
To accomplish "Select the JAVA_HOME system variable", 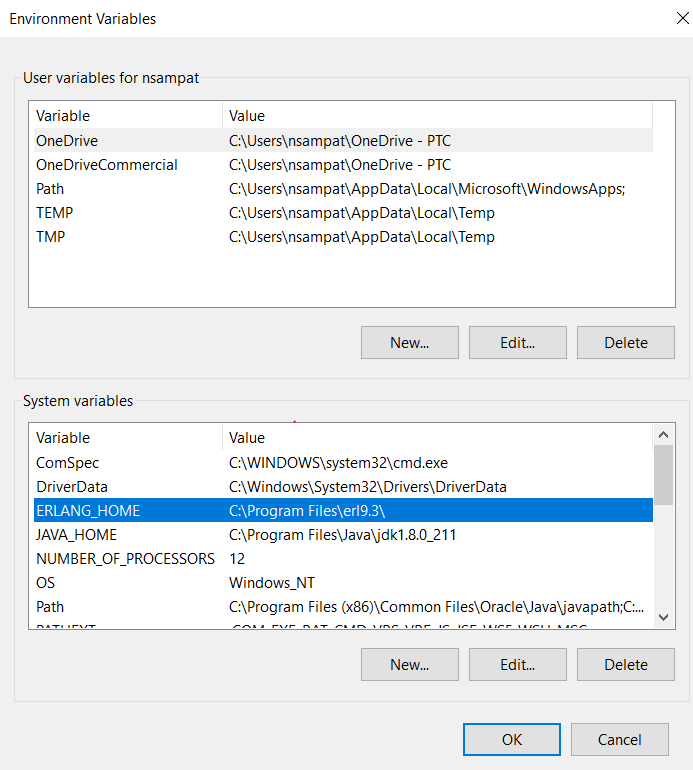I will tap(76, 535).
